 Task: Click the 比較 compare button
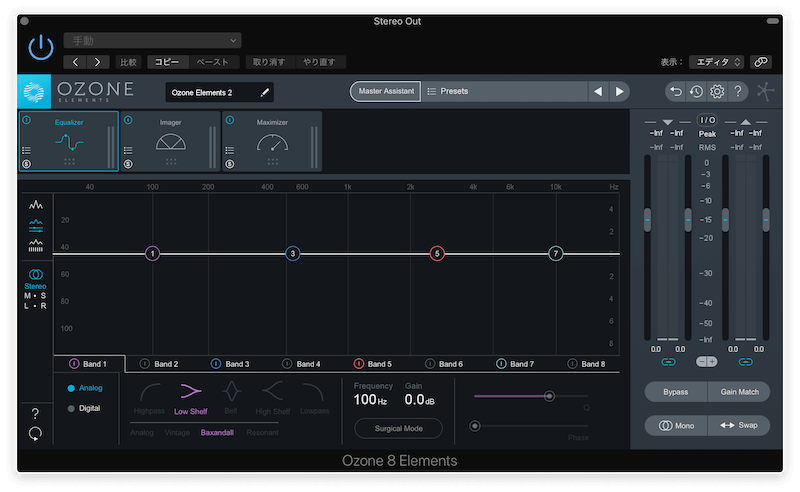129,62
